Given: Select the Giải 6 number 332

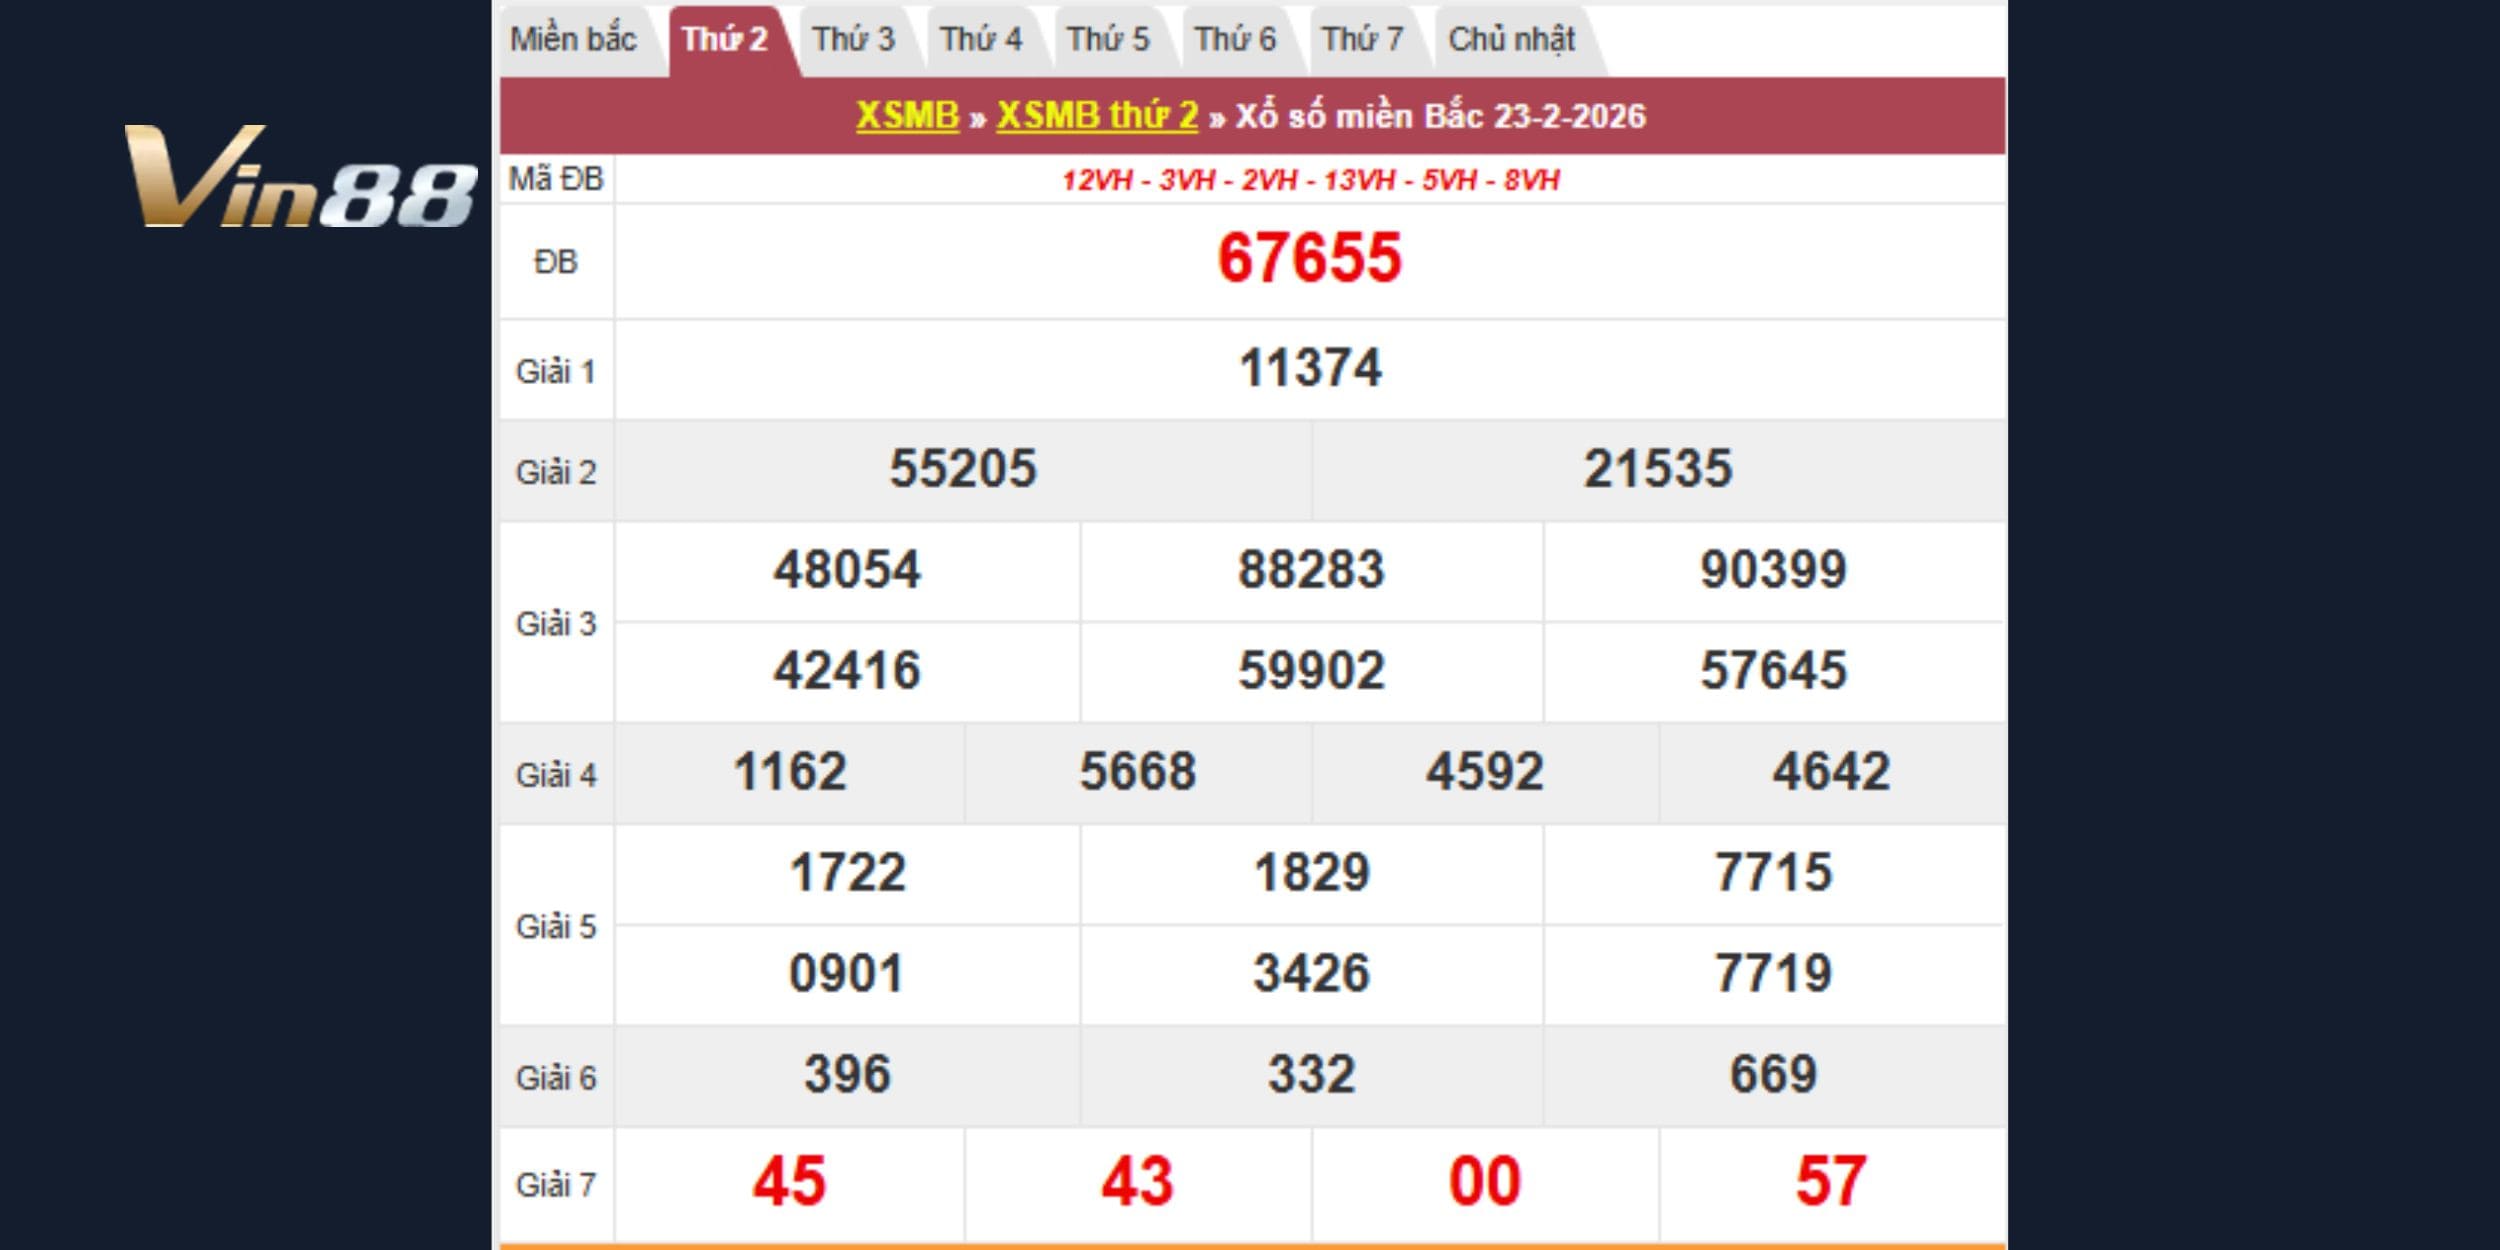Looking at the screenshot, I should click(1311, 1075).
